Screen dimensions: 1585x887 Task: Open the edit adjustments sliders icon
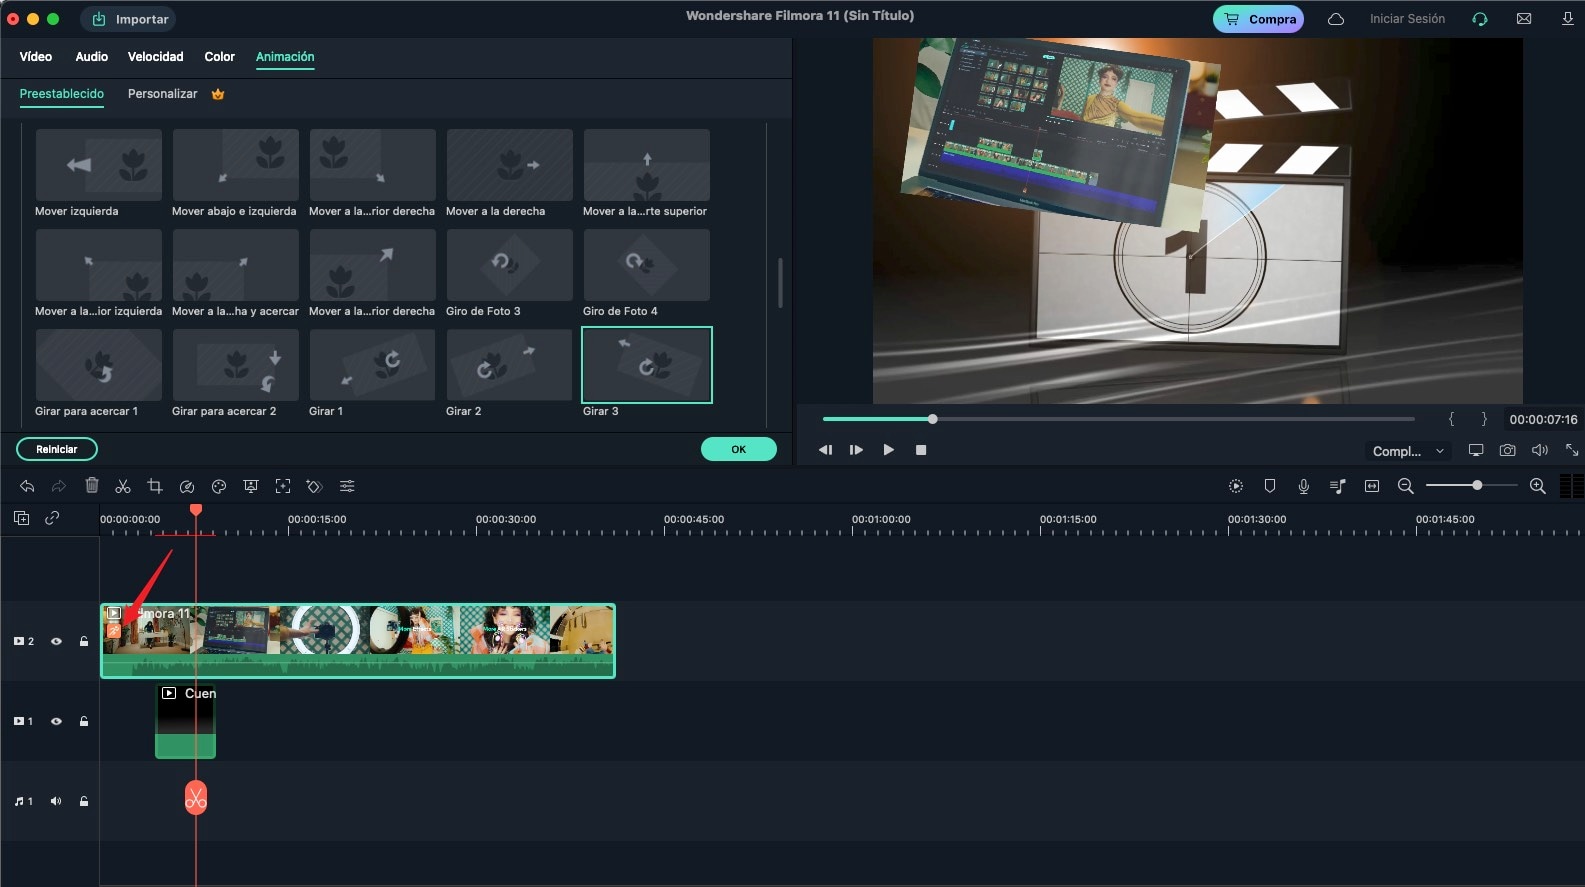click(x=347, y=486)
